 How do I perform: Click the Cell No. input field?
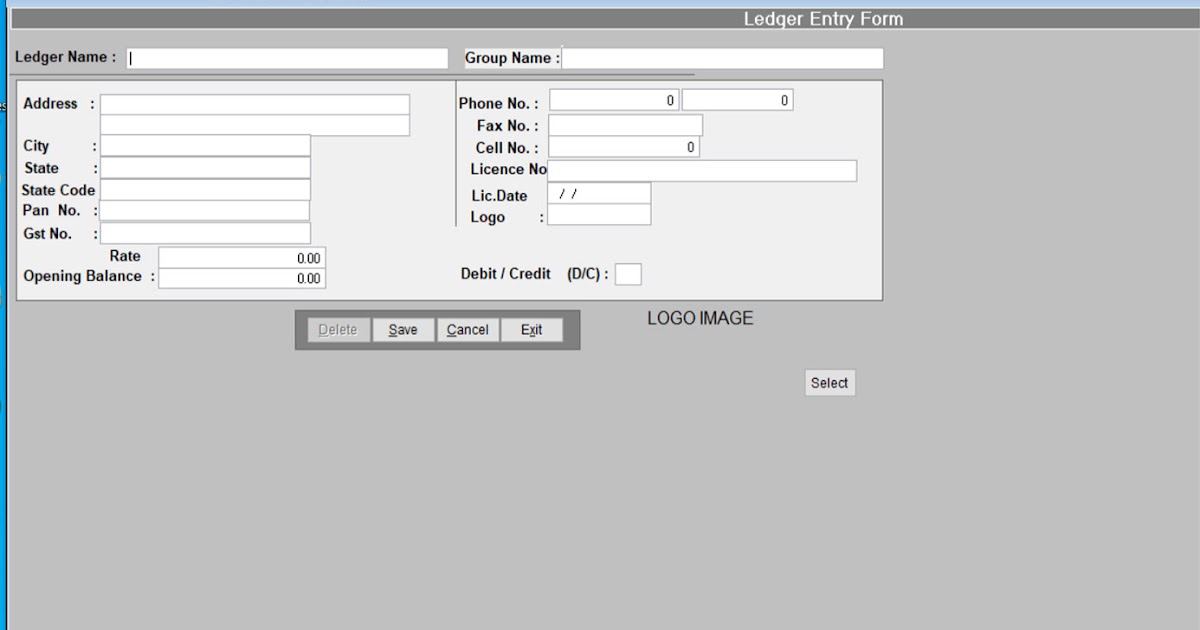pos(623,146)
